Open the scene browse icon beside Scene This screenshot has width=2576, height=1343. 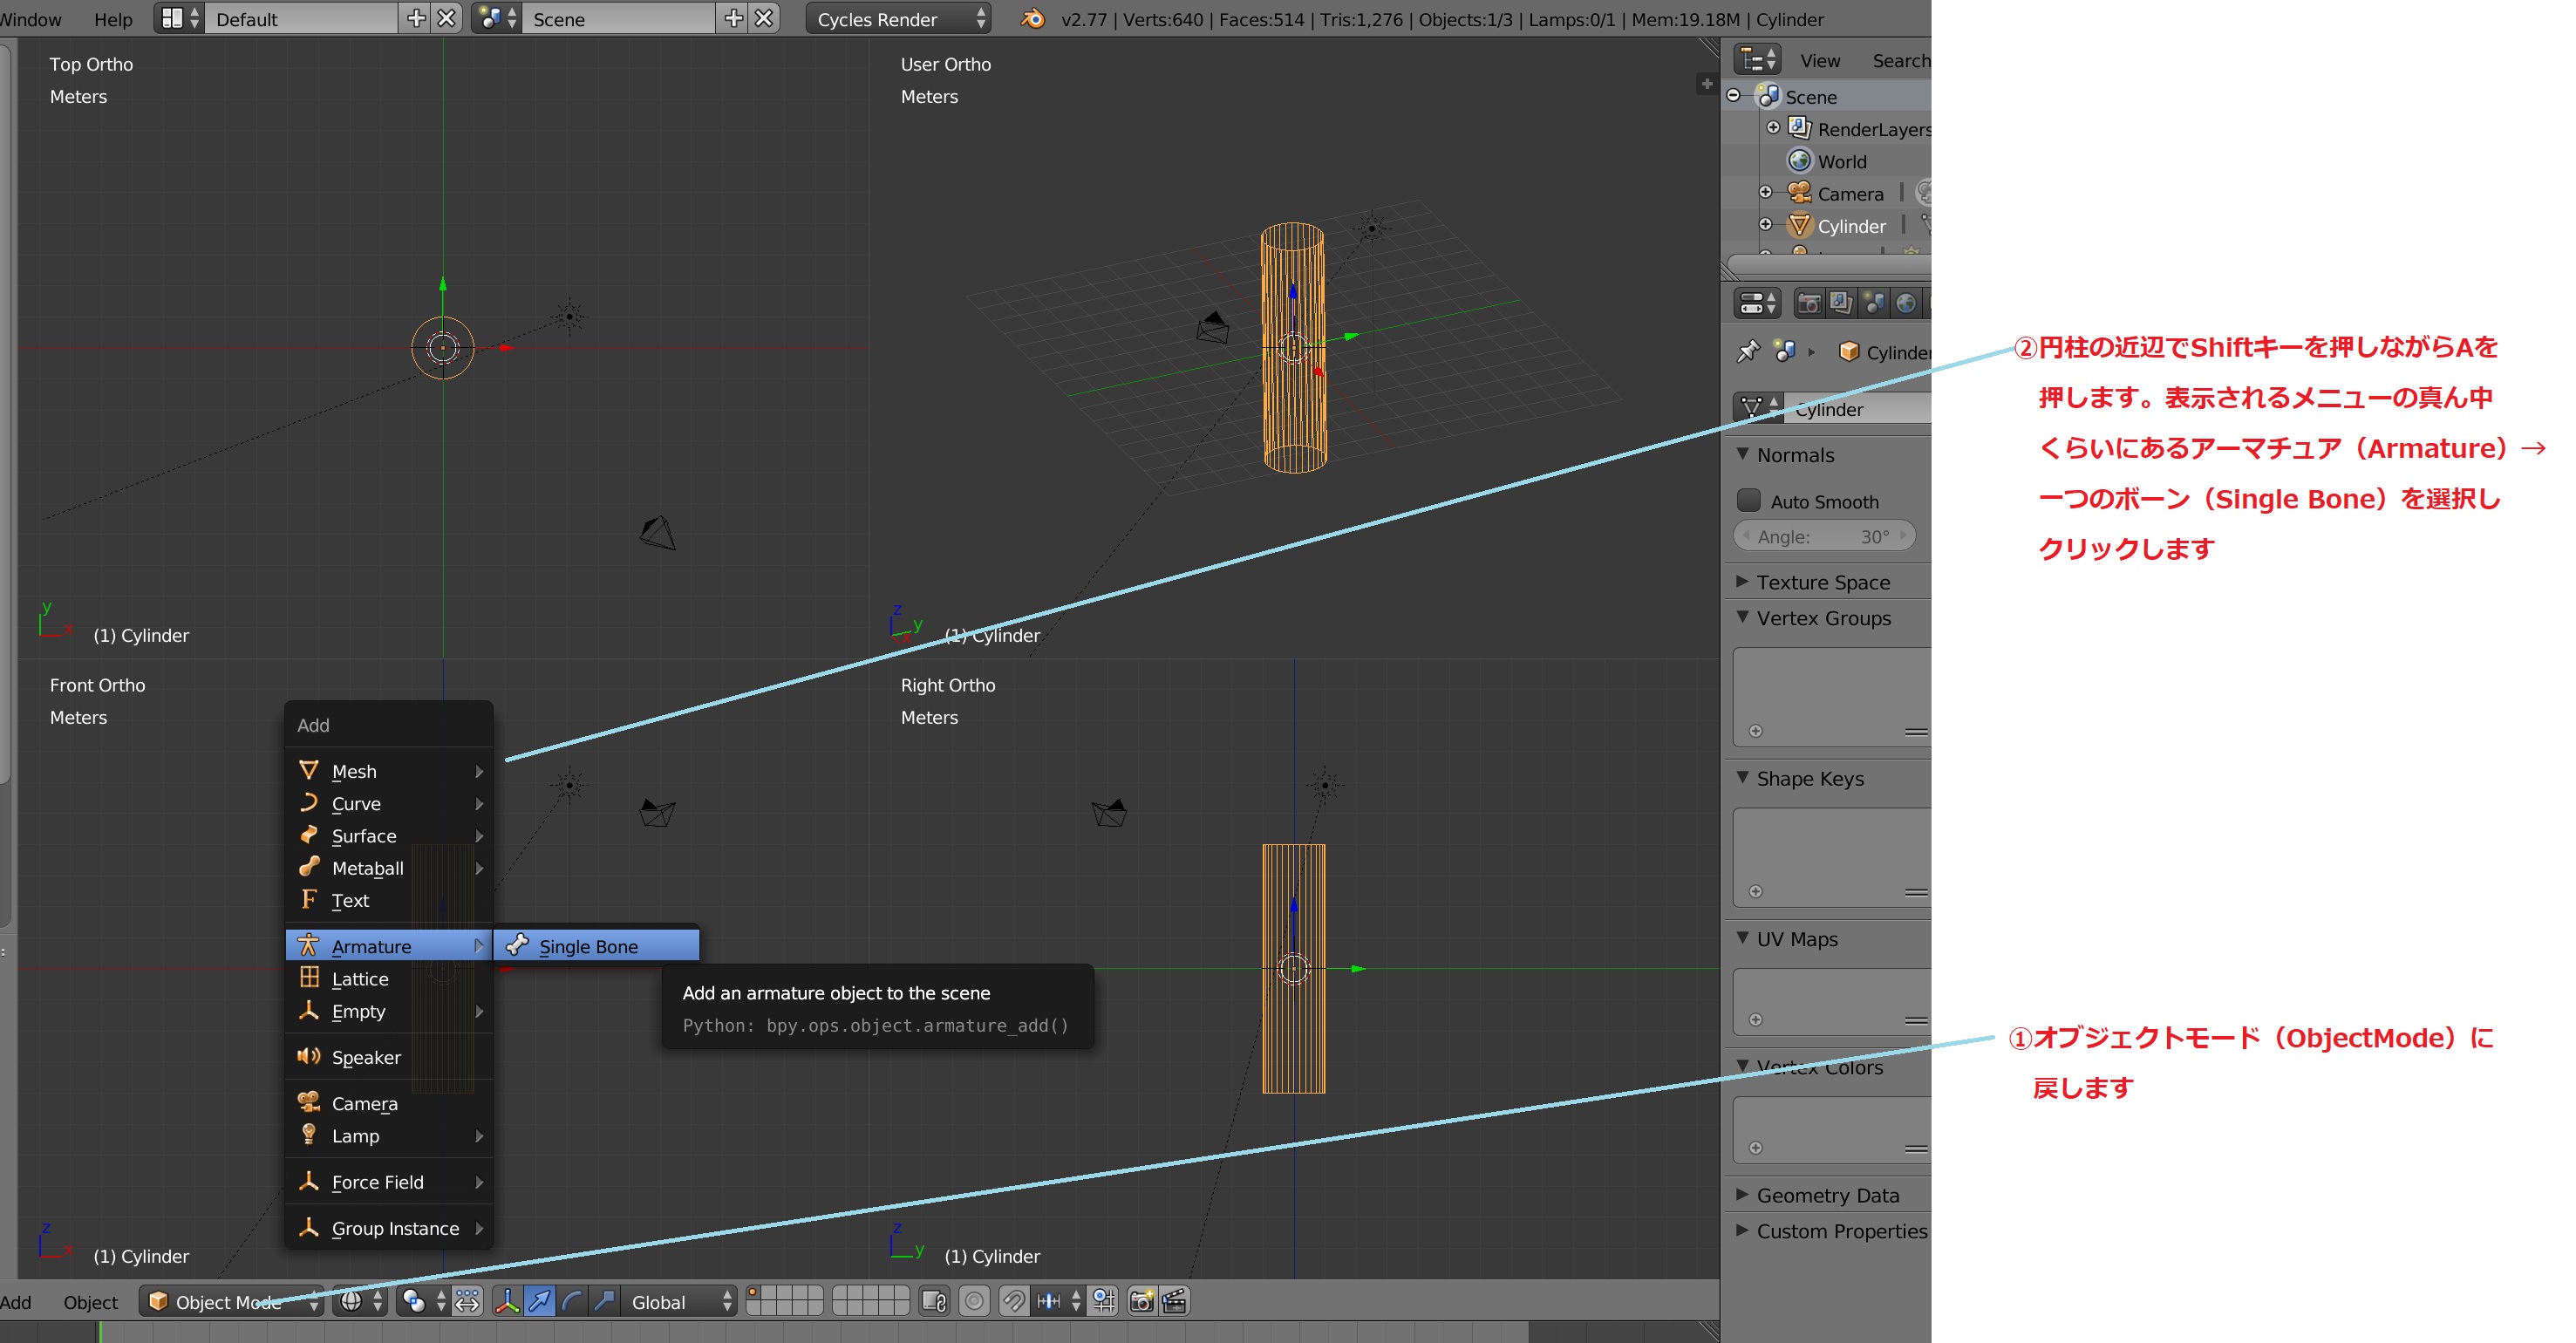click(x=497, y=19)
